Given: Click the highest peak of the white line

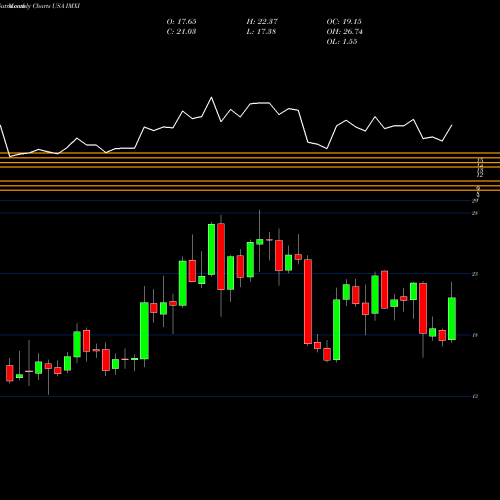Looking at the screenshot, I should click(x=211, y=98).
